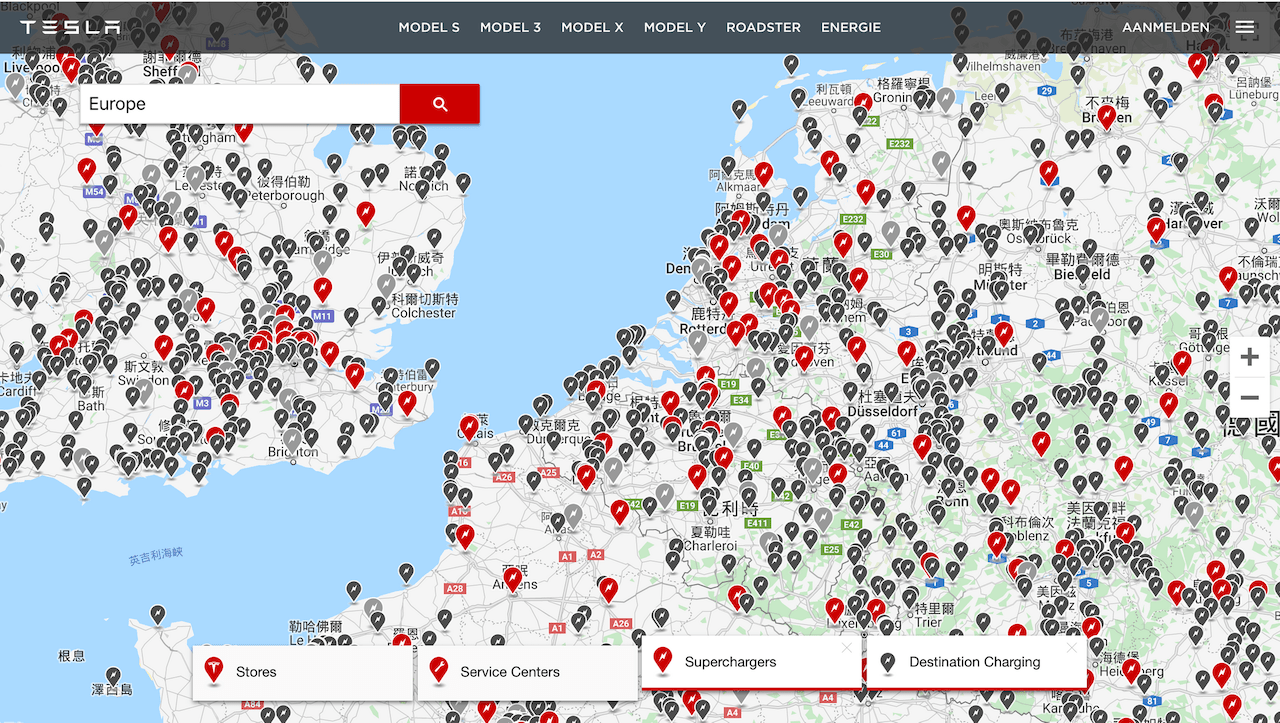This screenshot has width=1280, height=723.
Task: Select red Supercharger pin above M54 shield
Action: pyautogui.click(x=87, y=170)
